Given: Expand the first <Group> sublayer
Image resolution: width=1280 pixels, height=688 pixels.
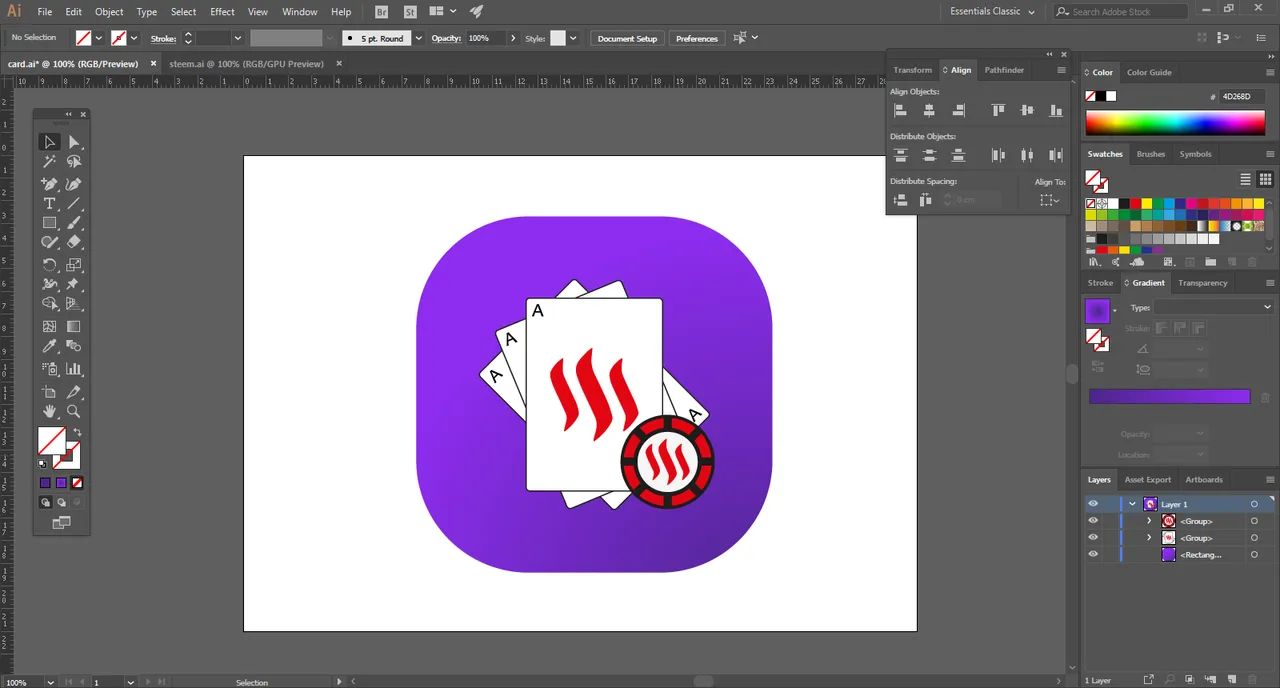Looking at the screenshot, I should (x=1148, y=521).
